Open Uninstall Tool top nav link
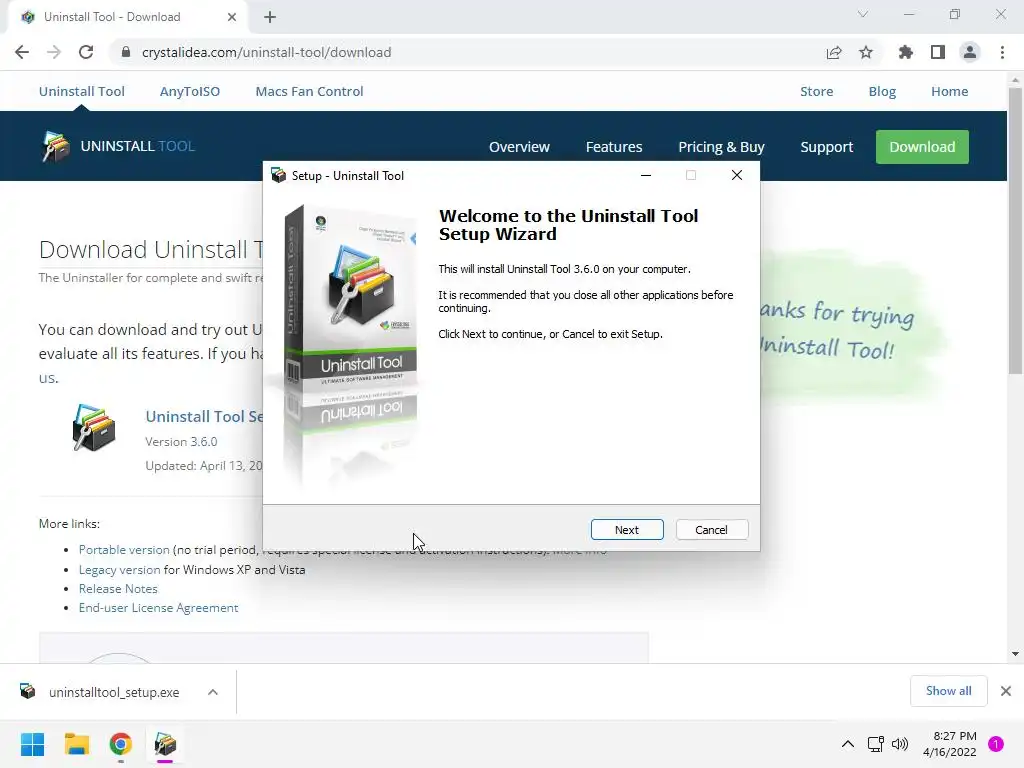 82,91
